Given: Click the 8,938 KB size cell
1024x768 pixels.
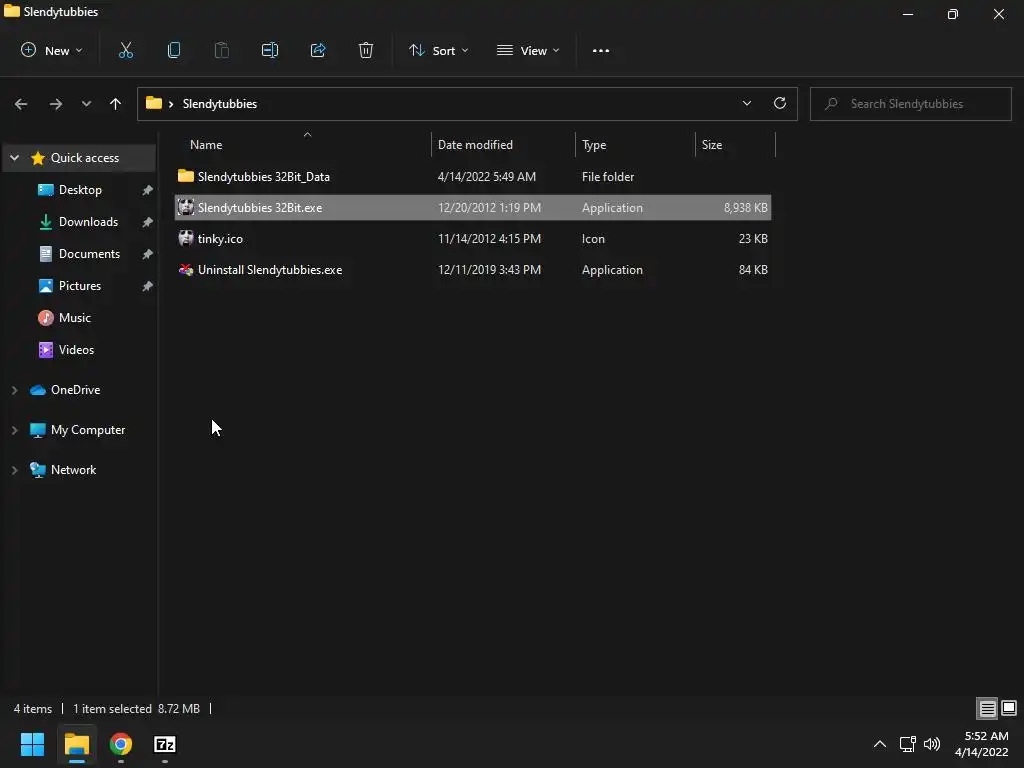Looking at the screenshot, I should (745, 208).
